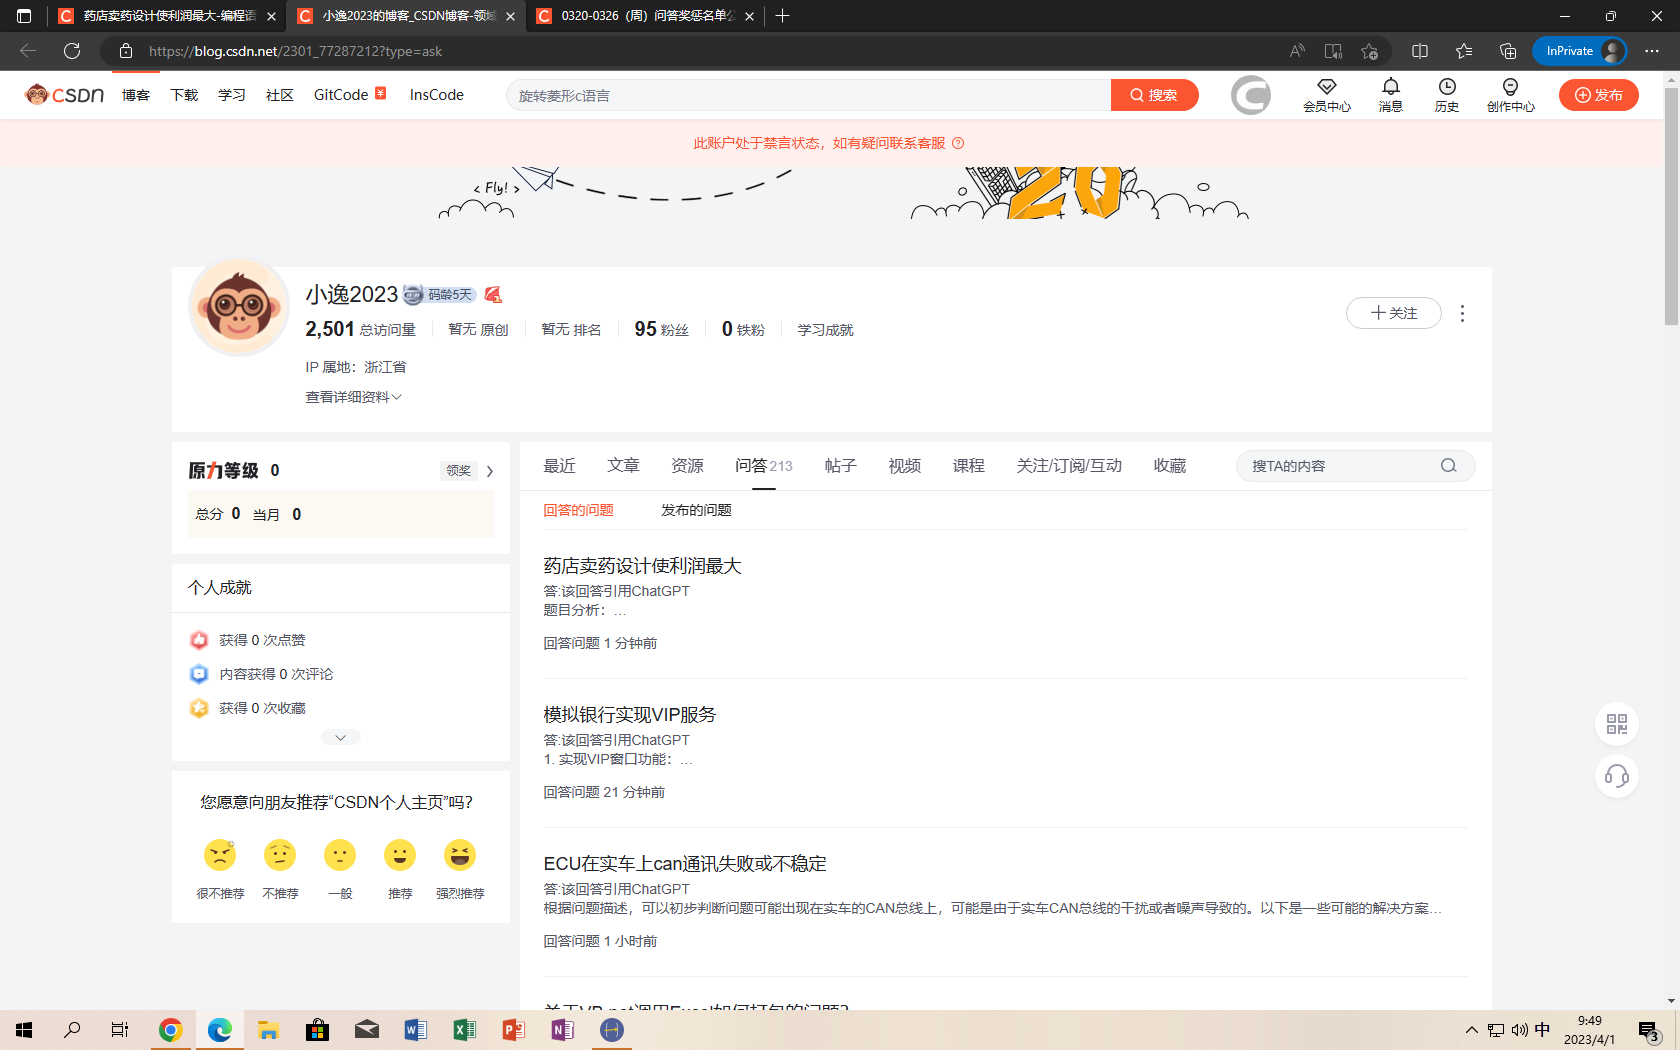
Task: Click the gray C avatar icon in header
Action: click(x=1250, y=95)
